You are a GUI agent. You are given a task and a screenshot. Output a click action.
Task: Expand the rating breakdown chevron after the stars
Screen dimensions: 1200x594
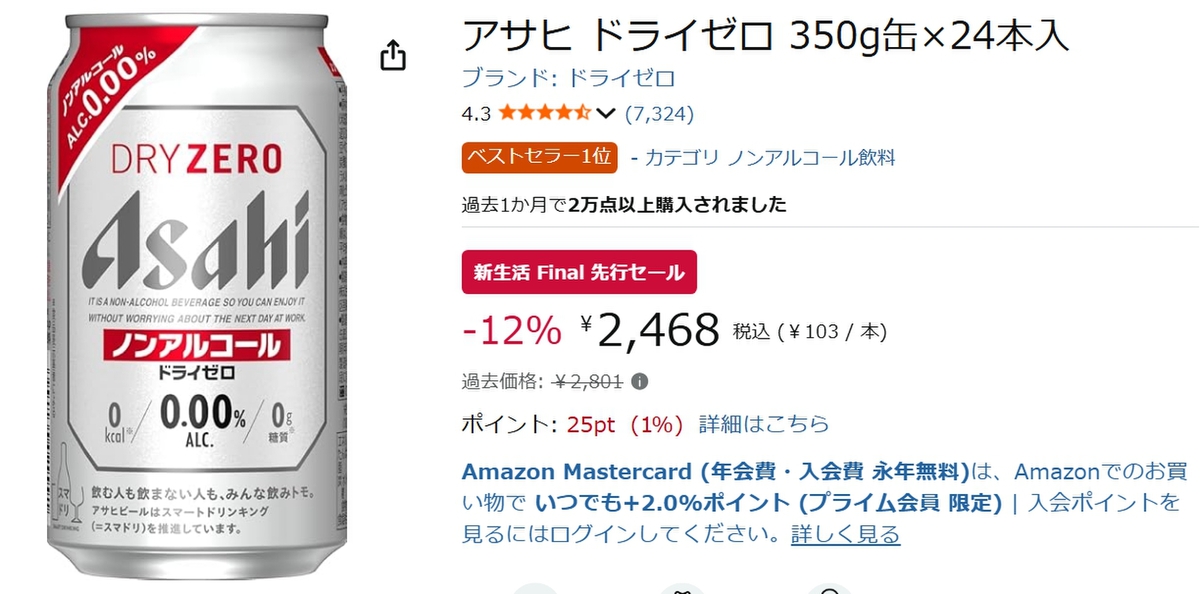pyautogui.click(x=606, y=113)
